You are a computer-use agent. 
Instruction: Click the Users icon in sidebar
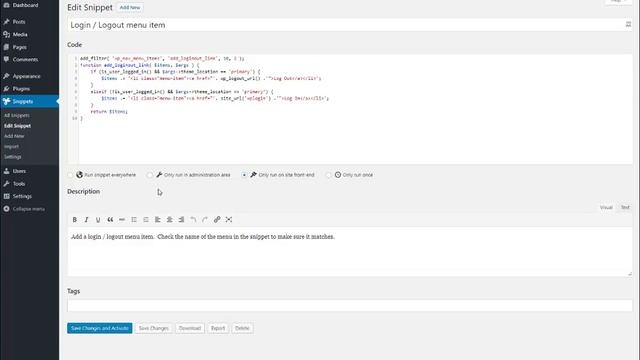point(7,171)
